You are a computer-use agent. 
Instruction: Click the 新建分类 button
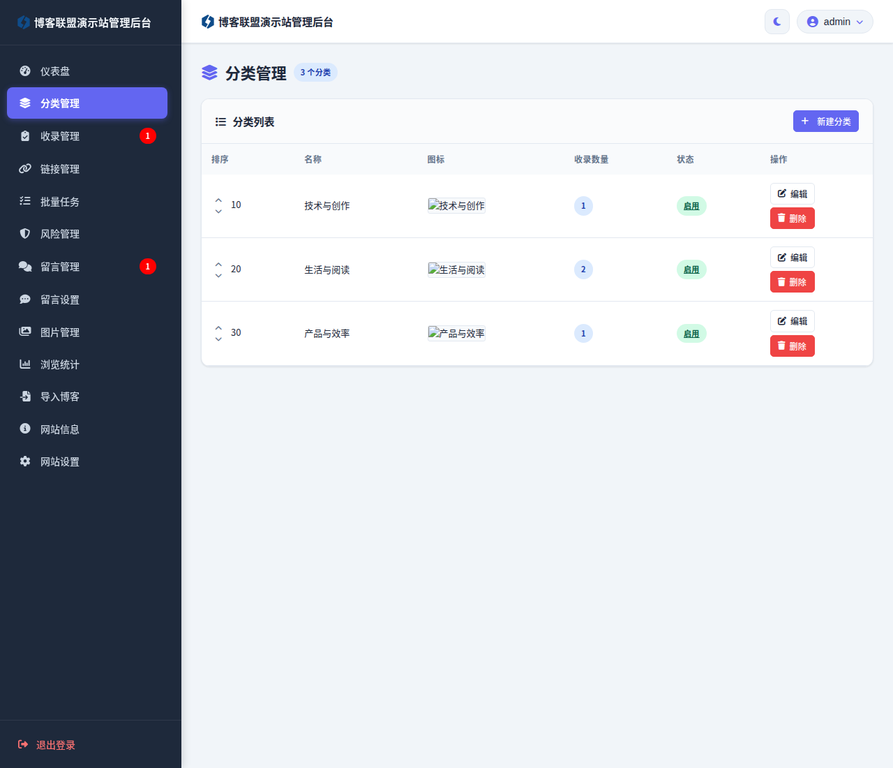click(x=826, y=121)
